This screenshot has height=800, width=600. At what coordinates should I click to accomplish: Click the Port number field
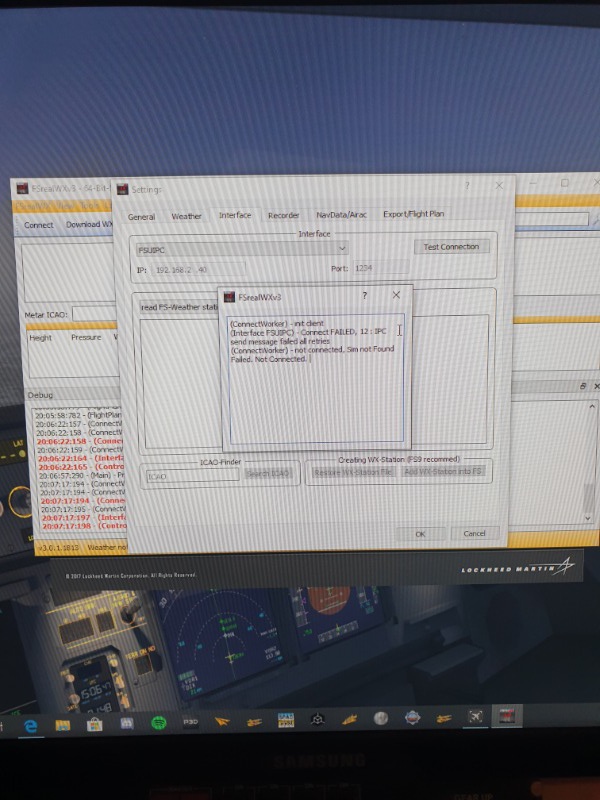[381, 267]
